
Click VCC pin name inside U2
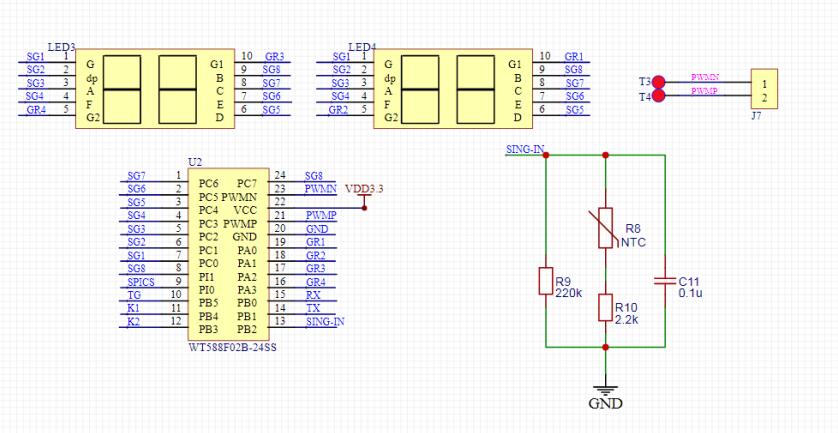click(245, 210)
